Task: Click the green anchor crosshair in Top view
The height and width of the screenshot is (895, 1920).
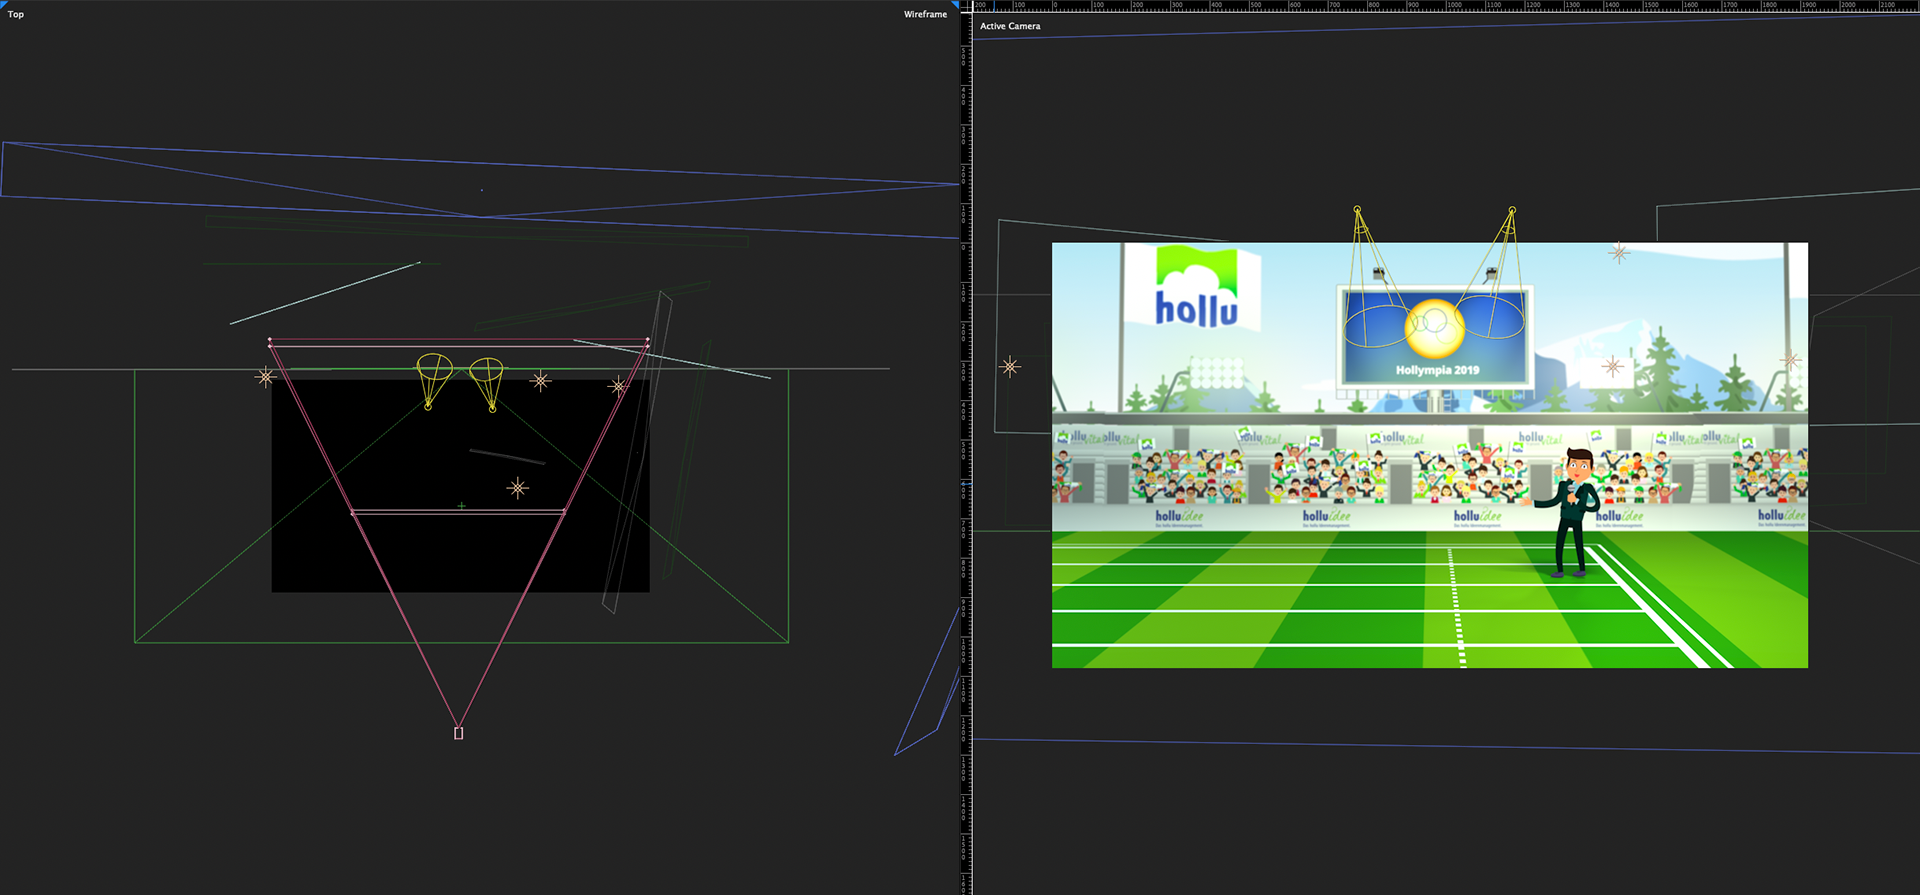Action: (461, 506)
